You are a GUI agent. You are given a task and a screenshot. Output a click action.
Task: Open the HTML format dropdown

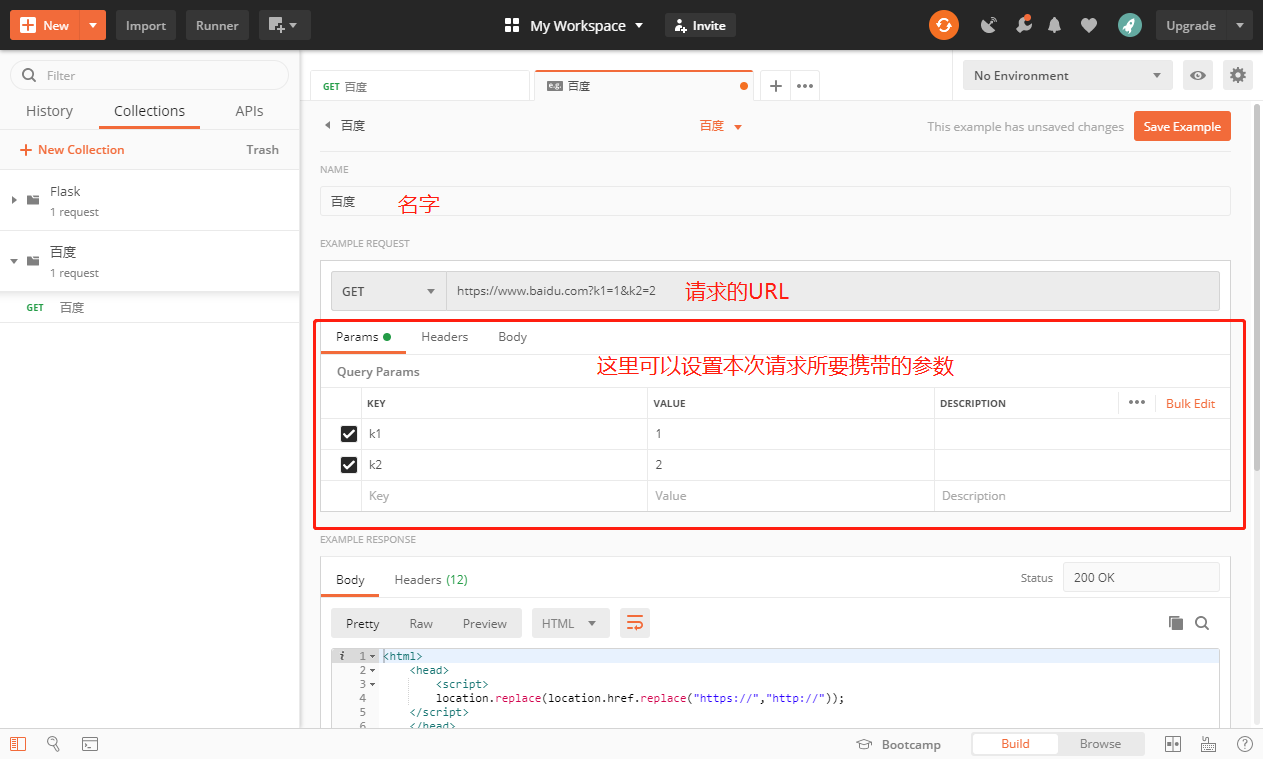point(570,622)
